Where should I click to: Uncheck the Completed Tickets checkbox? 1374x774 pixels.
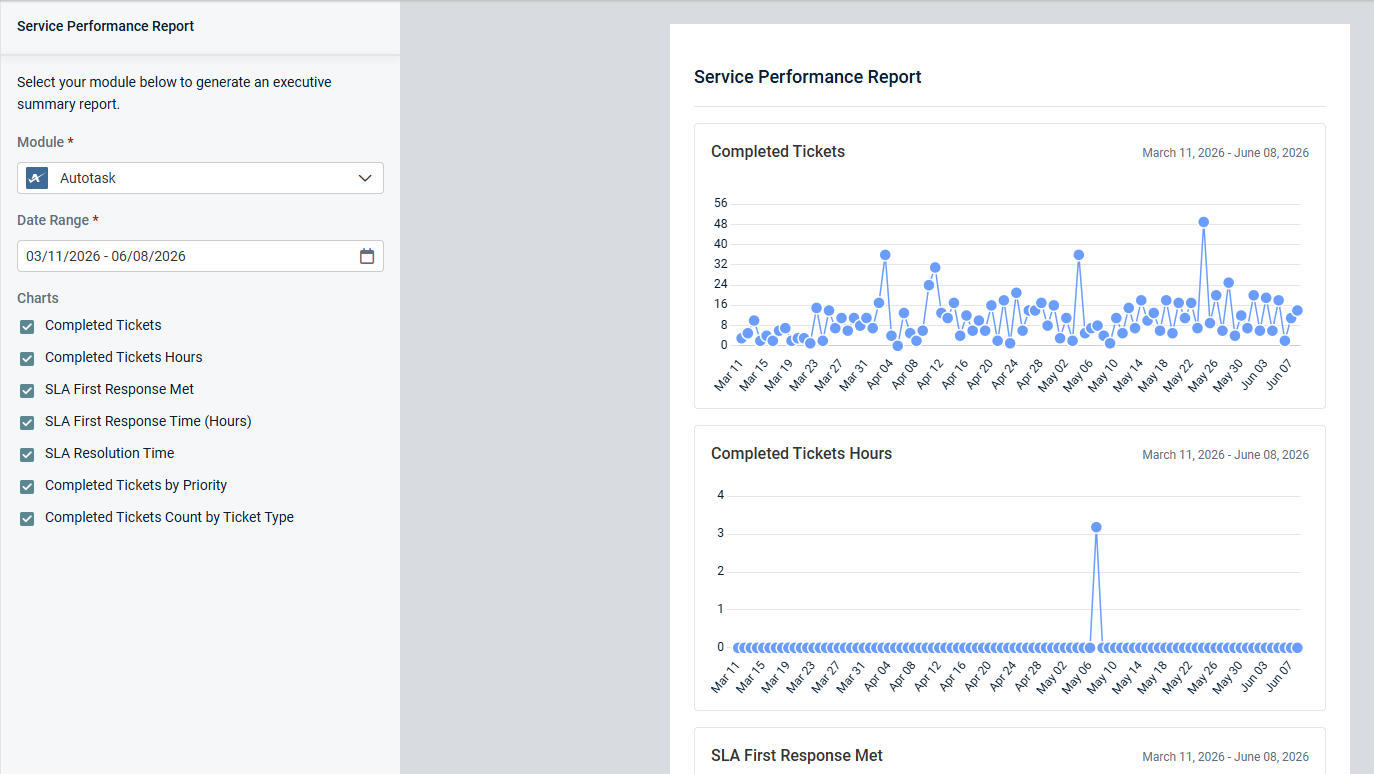click(x=27, y=326)
